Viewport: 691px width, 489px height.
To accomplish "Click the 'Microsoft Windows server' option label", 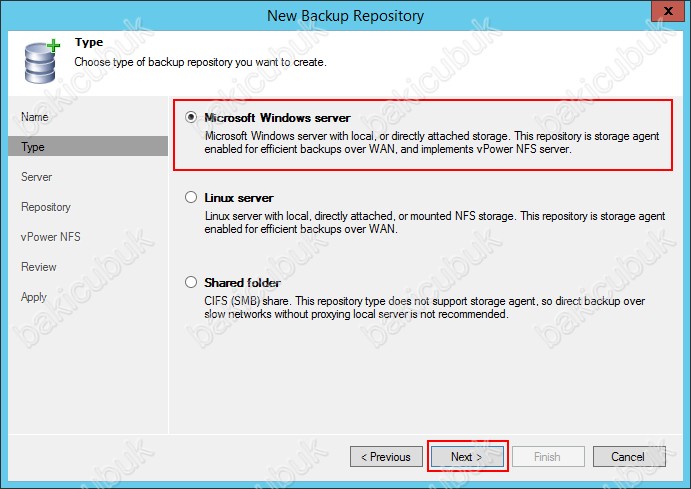I will click(277, 118).
